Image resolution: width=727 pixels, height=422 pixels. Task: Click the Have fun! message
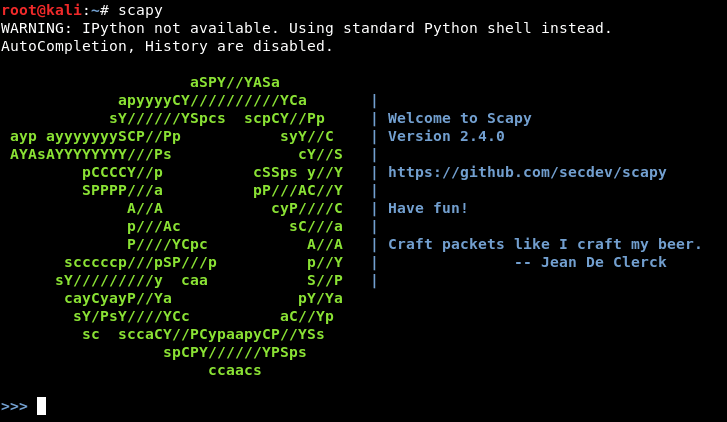[x=428, y=208]
